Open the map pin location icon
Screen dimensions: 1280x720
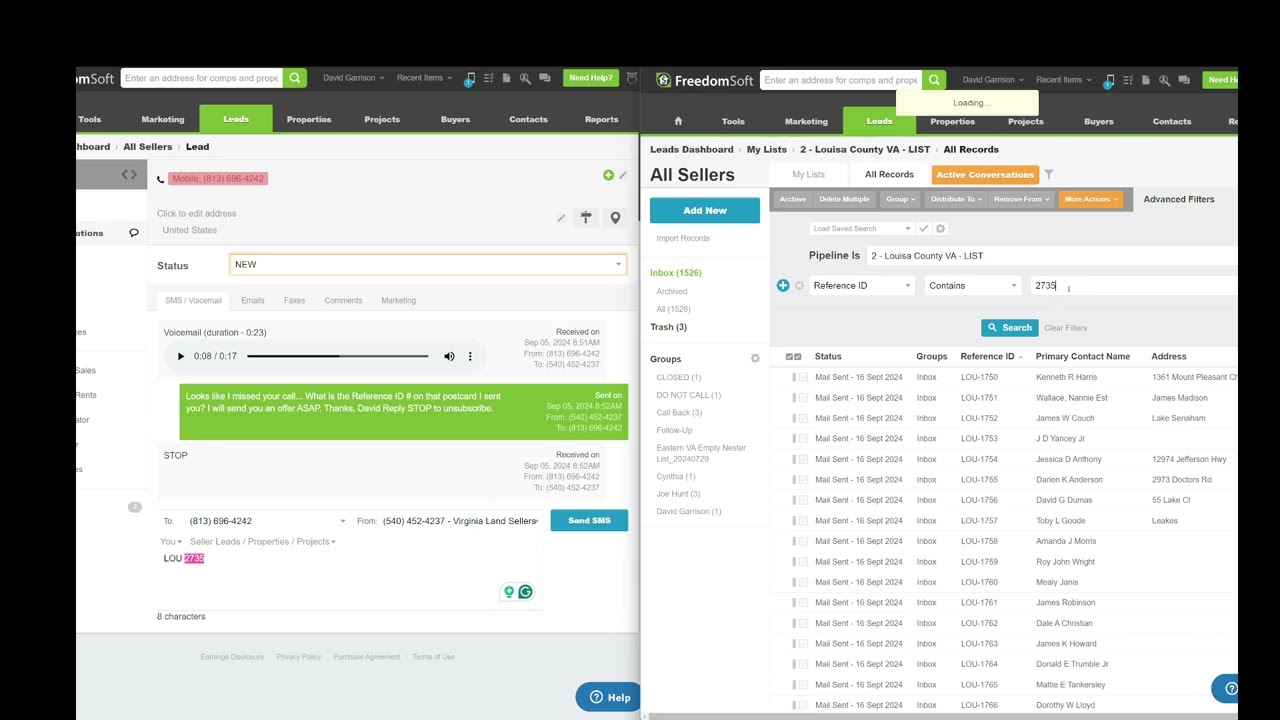[615, 218]
